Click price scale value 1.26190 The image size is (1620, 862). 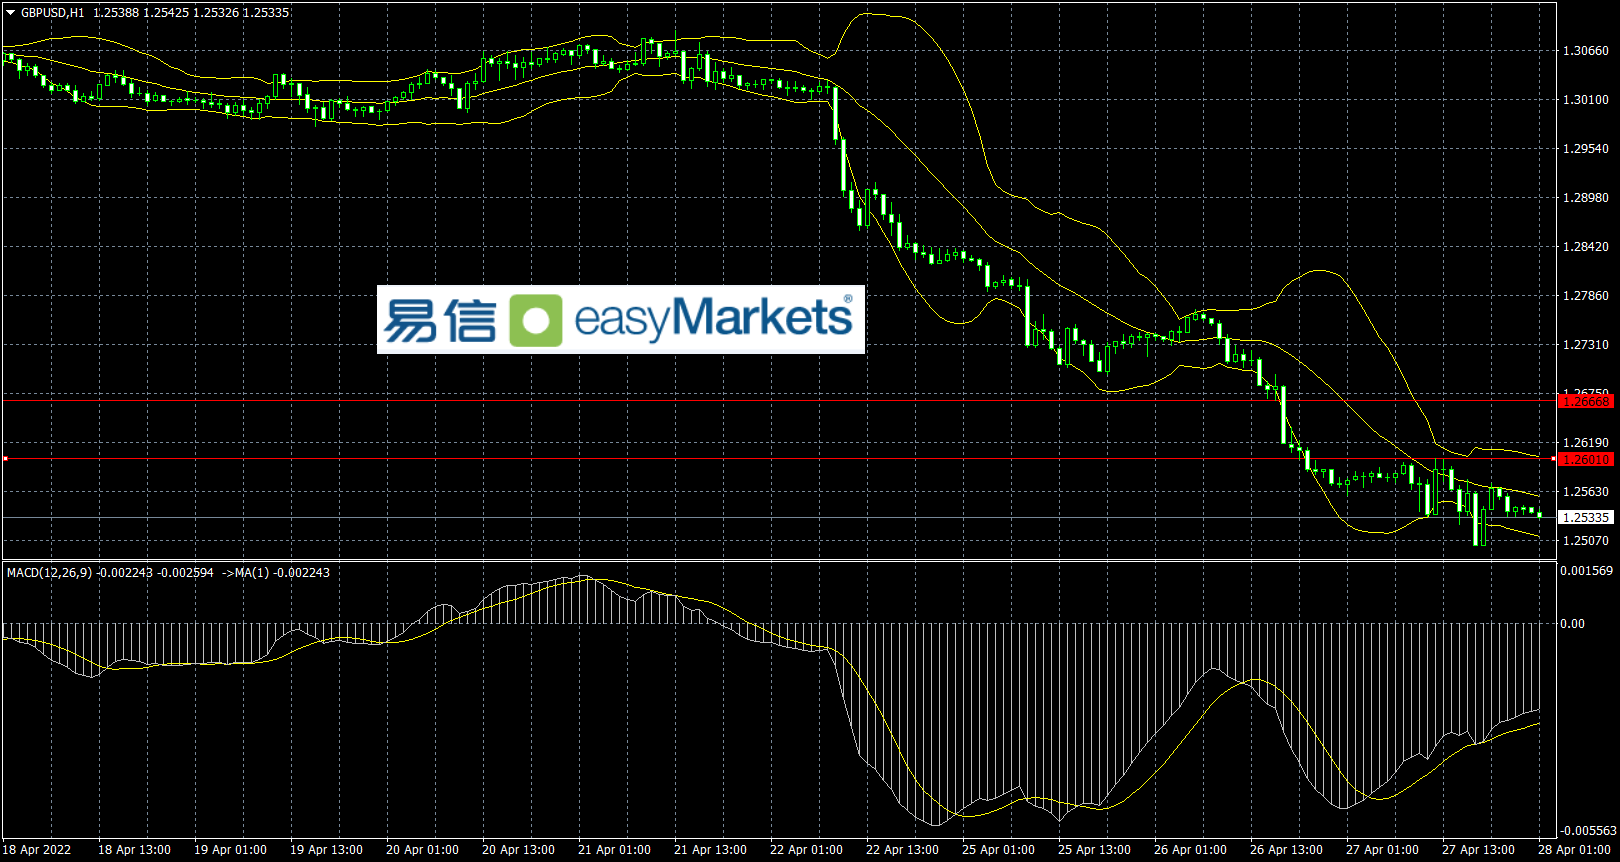tap(1586, 443)
